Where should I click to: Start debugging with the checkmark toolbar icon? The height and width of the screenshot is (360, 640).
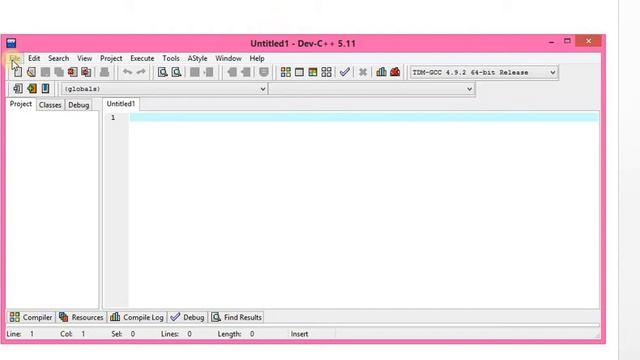(x=344, y=72)
